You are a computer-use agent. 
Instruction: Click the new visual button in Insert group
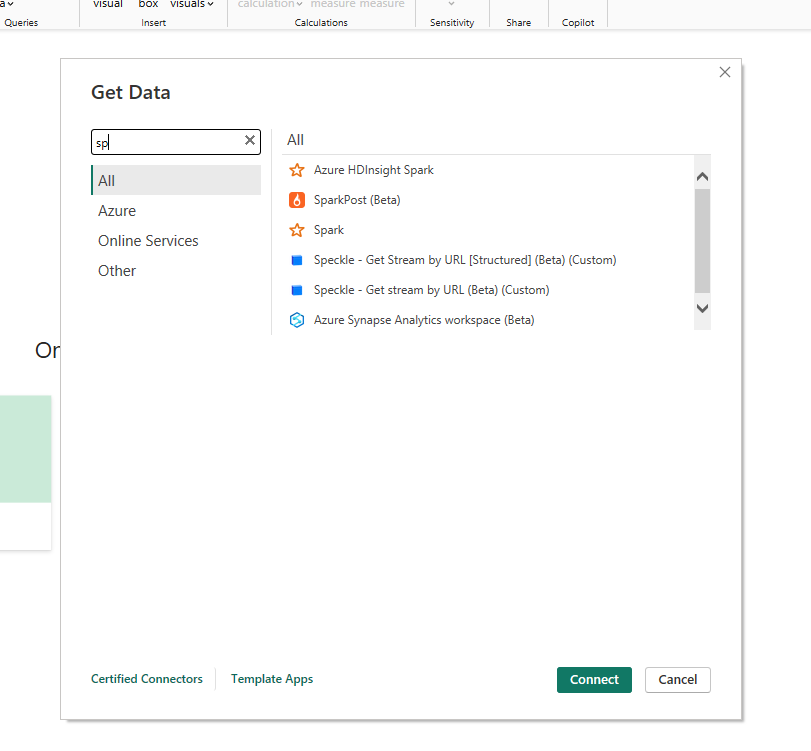[108, 5]
